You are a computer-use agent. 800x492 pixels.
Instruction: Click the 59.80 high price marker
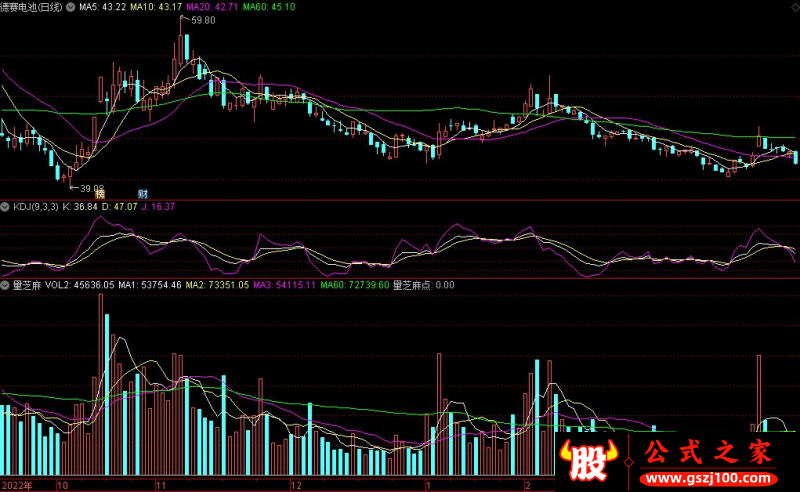click(x=203, y=20)
